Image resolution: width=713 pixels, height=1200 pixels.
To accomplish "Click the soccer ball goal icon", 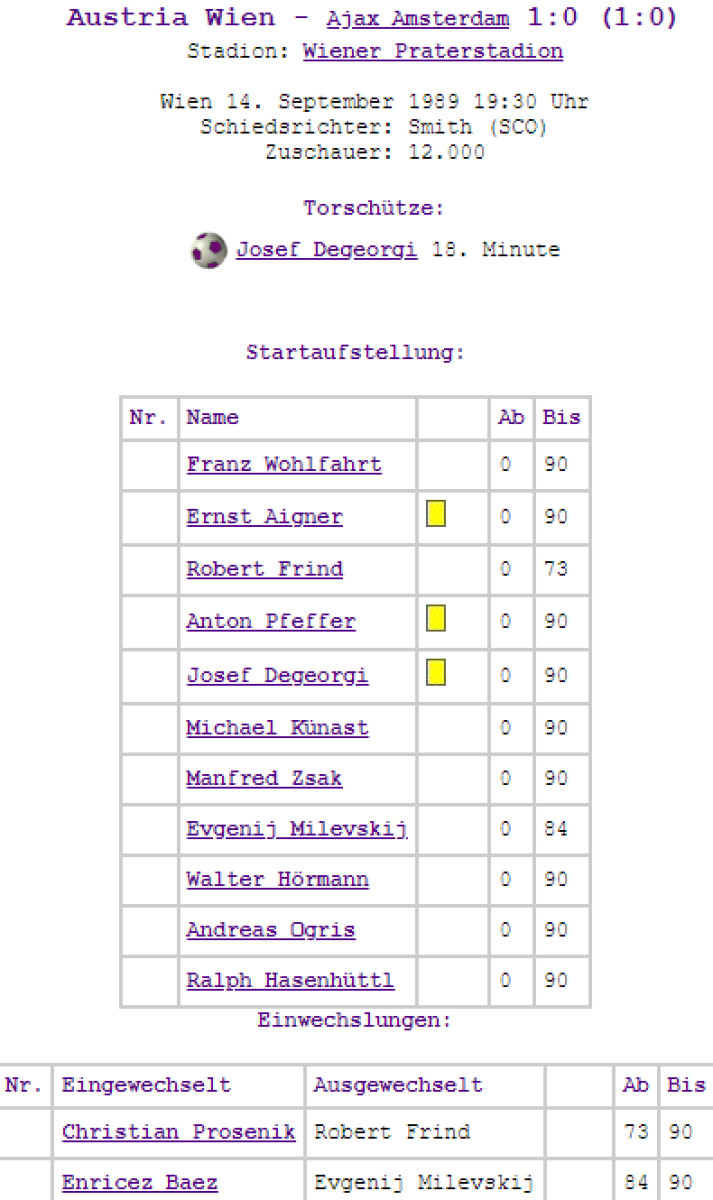I will pos(209,250).
